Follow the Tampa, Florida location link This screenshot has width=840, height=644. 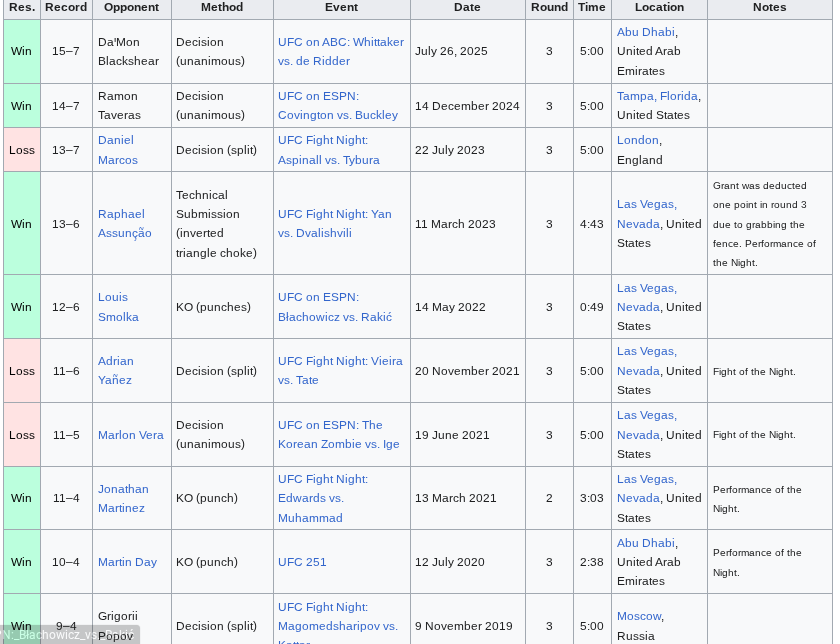657,96
